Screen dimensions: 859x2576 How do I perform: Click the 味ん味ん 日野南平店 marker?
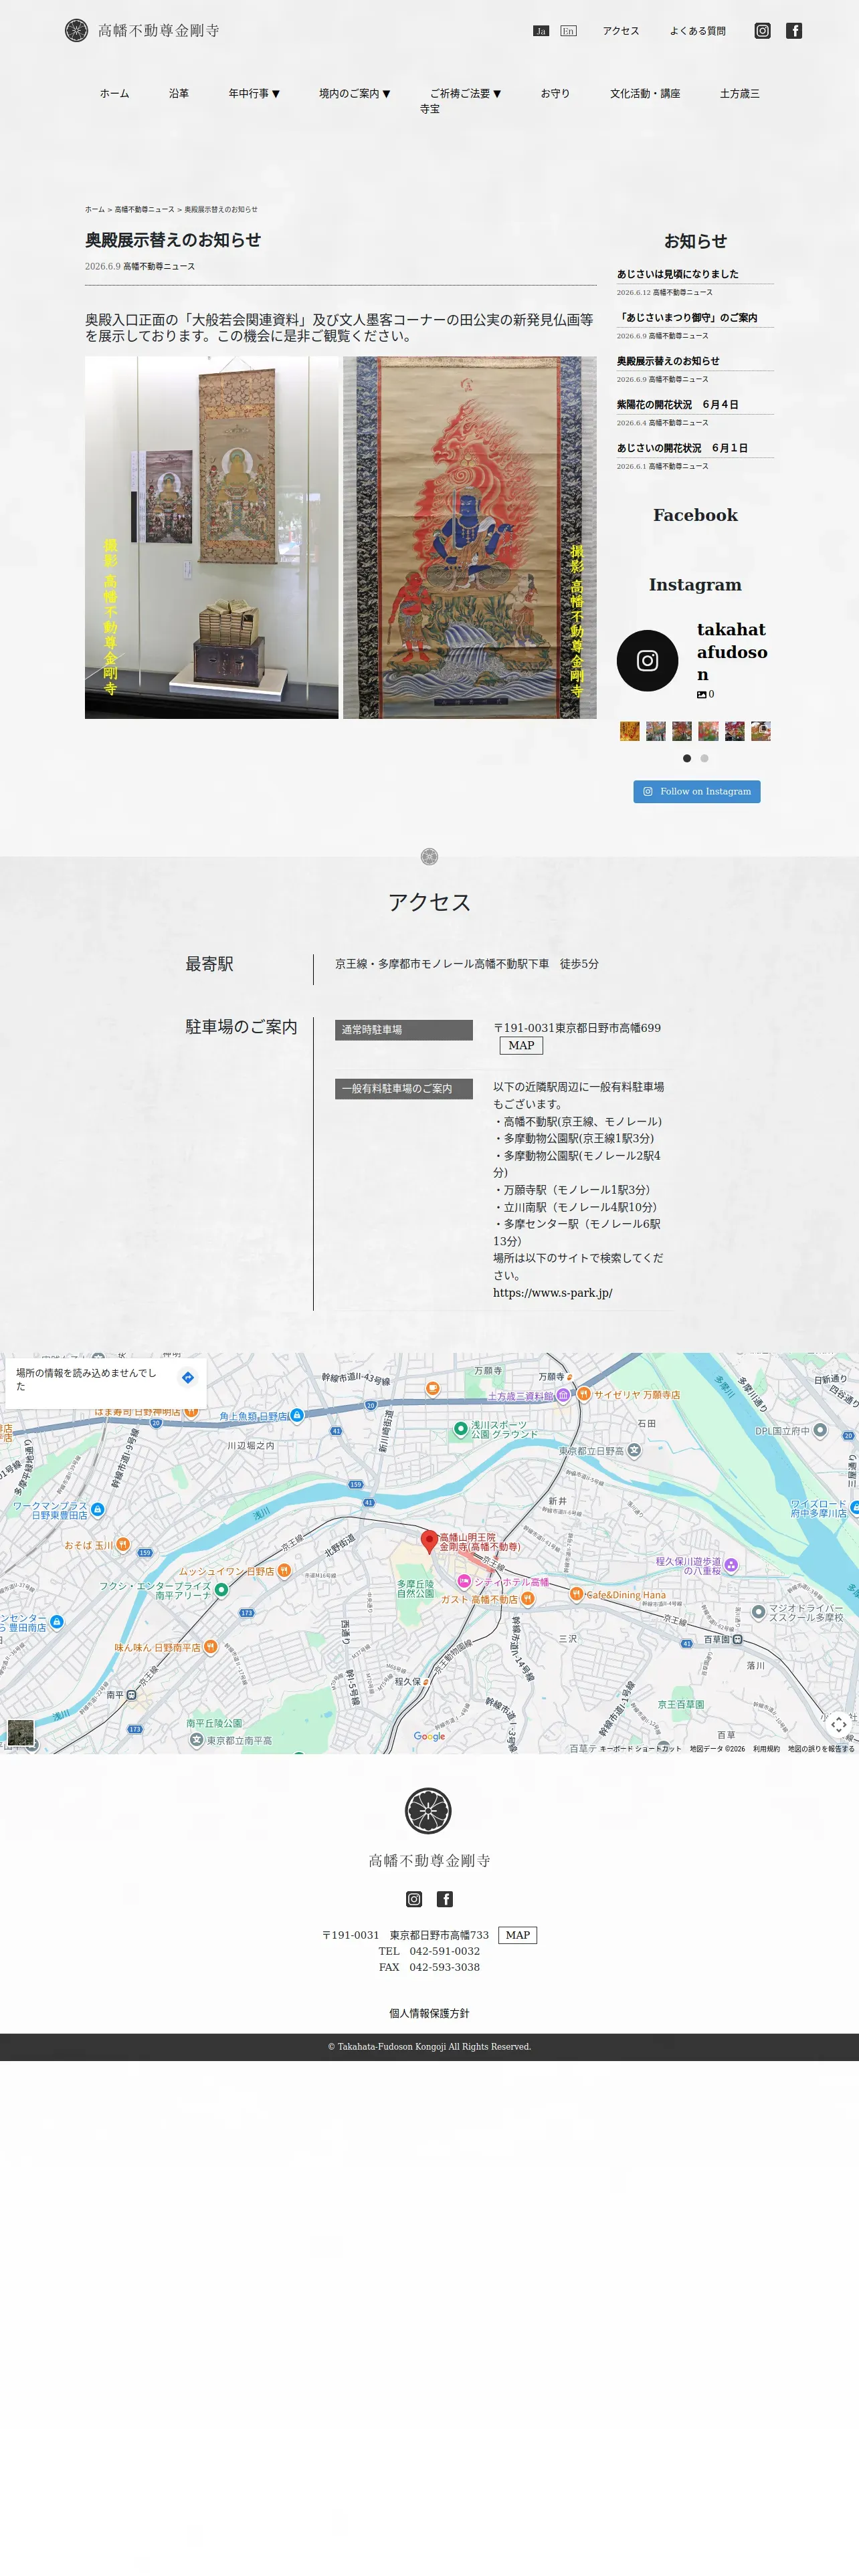pos(210,1646)
